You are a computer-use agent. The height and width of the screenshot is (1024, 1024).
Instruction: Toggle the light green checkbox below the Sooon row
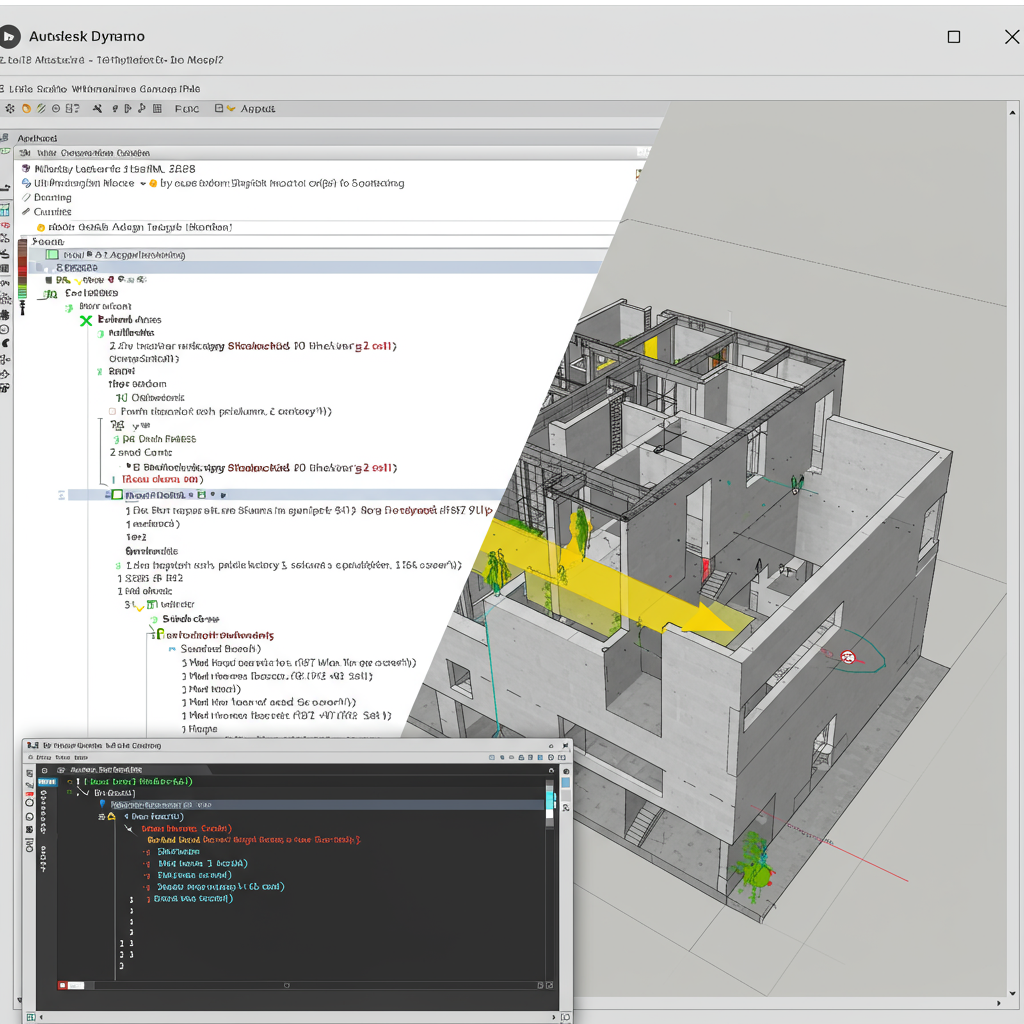pyautogui.click(x=52, y=255)
